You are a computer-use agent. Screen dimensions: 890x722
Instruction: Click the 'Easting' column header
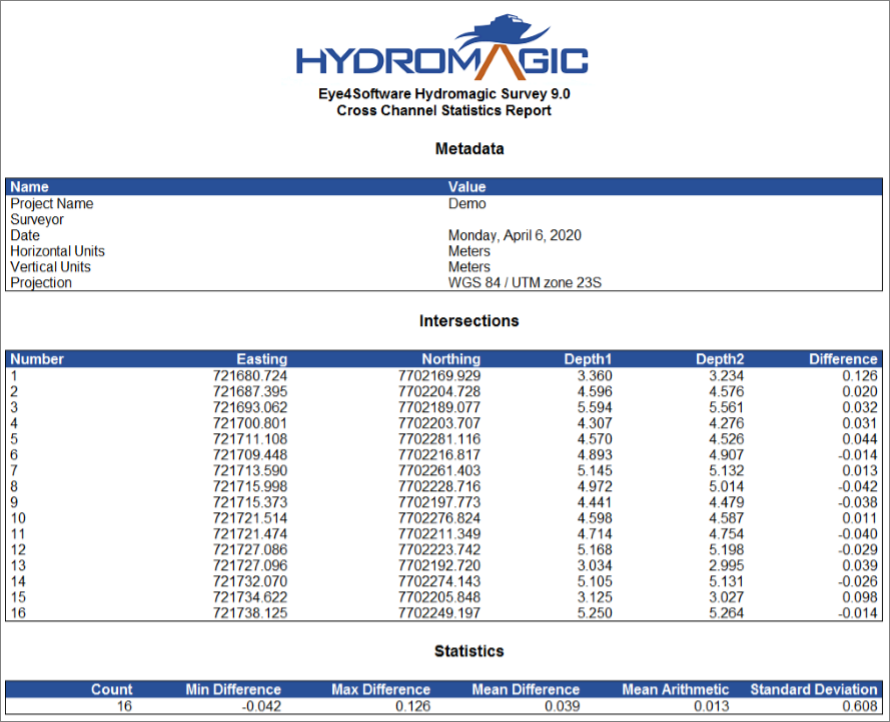pyautogui.click(x=262, y=359)
